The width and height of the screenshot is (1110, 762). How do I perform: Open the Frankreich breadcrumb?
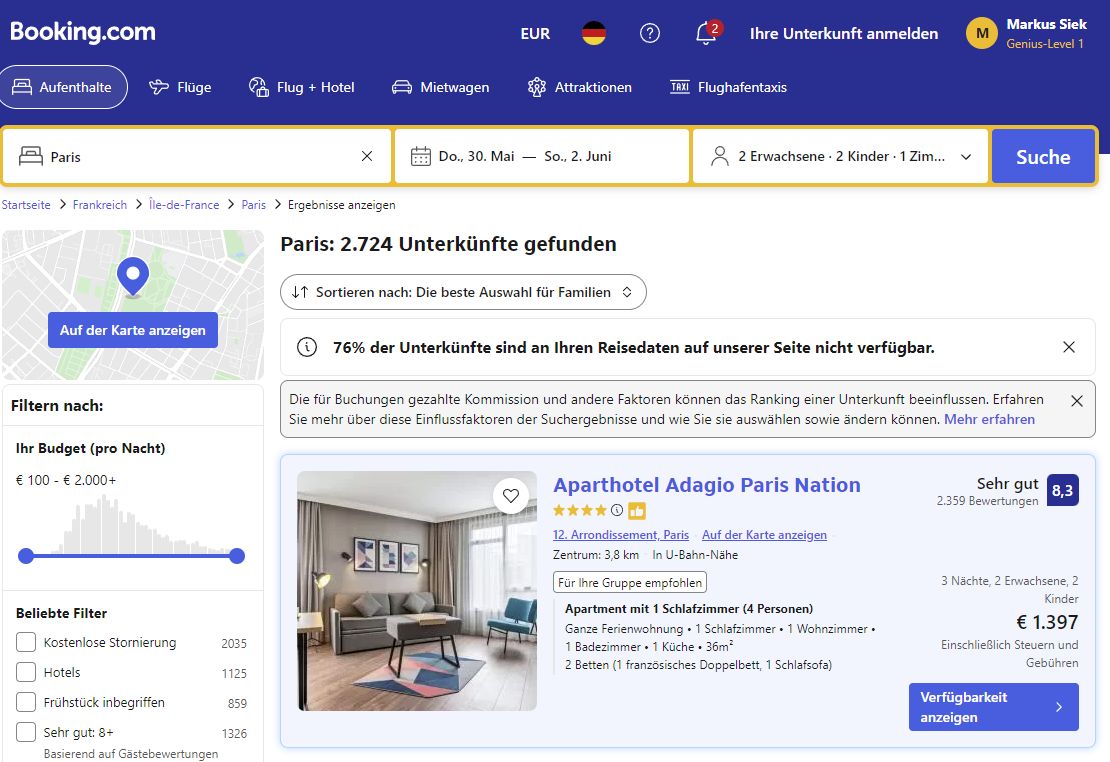point(100,205)
